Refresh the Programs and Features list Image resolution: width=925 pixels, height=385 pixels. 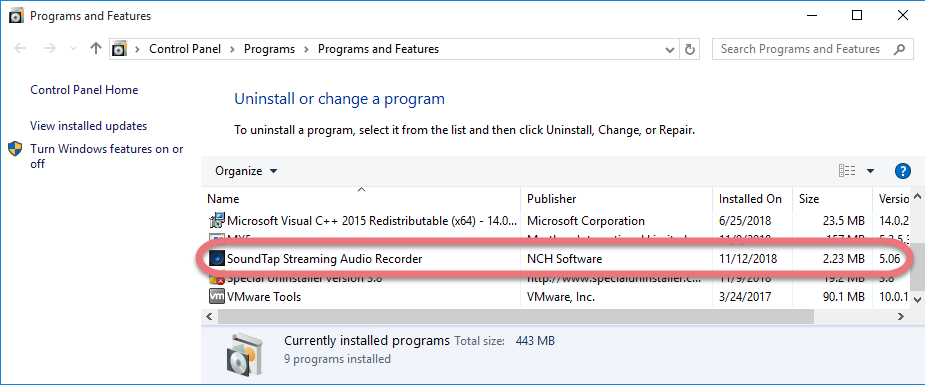tap(689, 50)
